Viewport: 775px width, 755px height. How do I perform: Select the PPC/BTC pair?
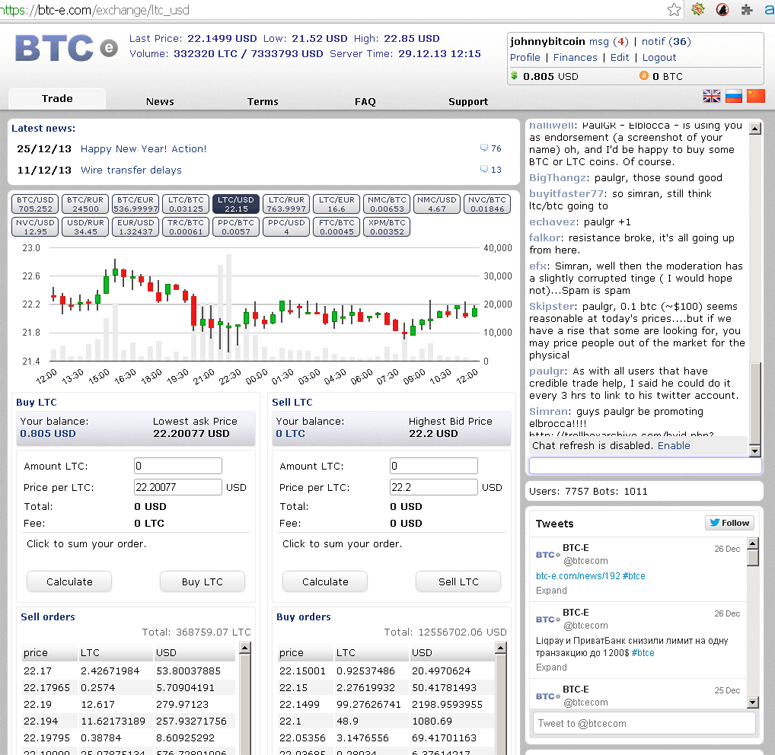pos(236,227)
